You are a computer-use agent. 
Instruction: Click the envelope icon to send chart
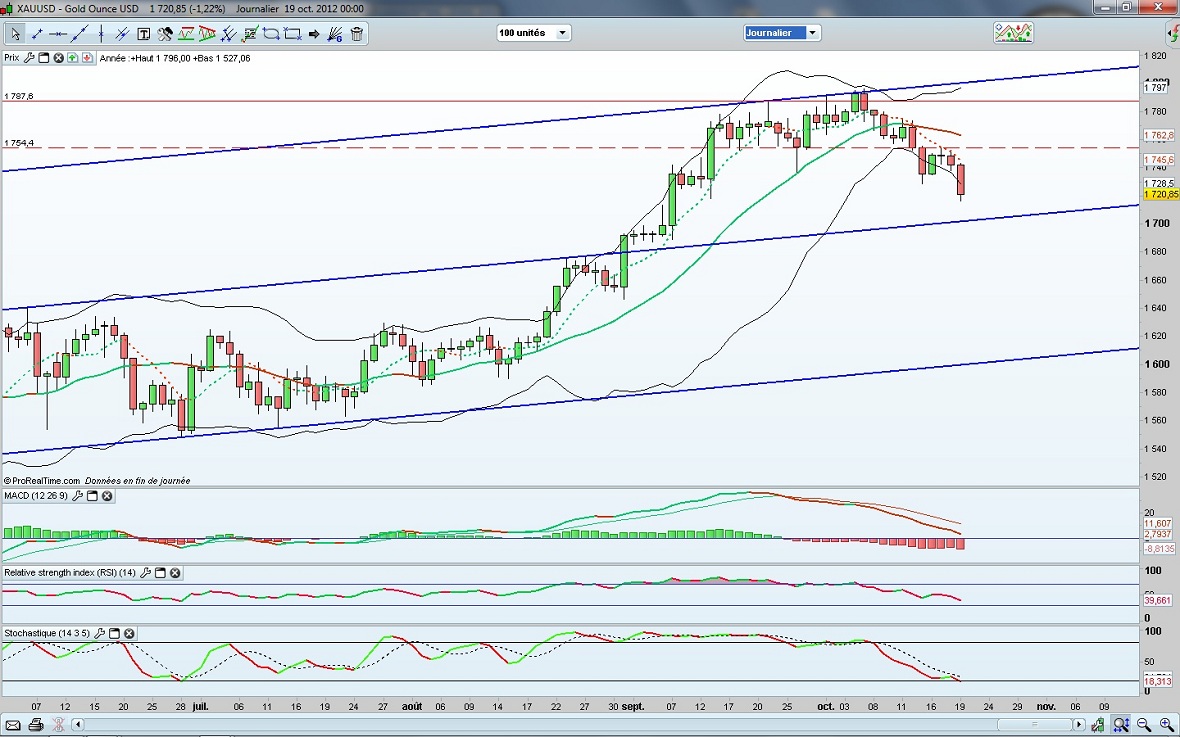click(14, 724)
